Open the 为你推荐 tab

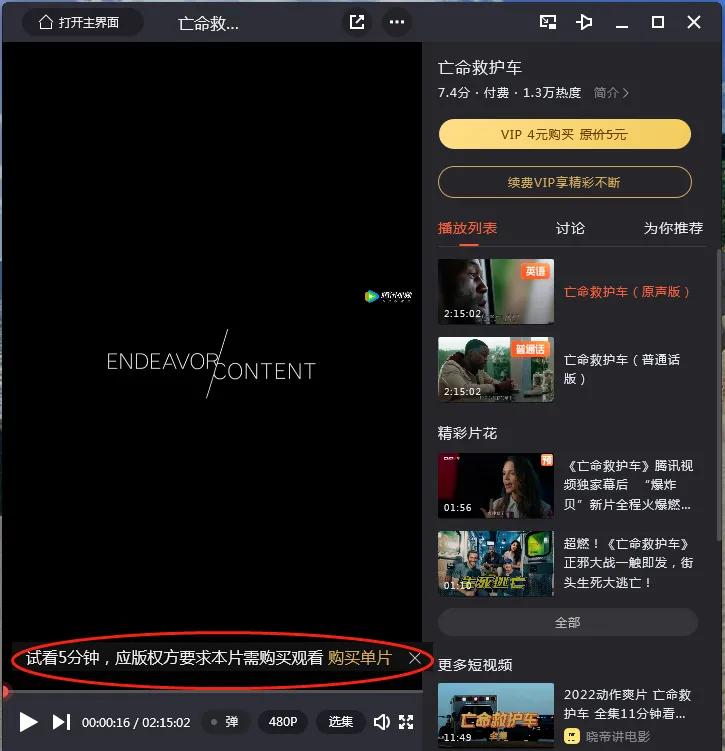pyautogui.click(x=673, y=228)
